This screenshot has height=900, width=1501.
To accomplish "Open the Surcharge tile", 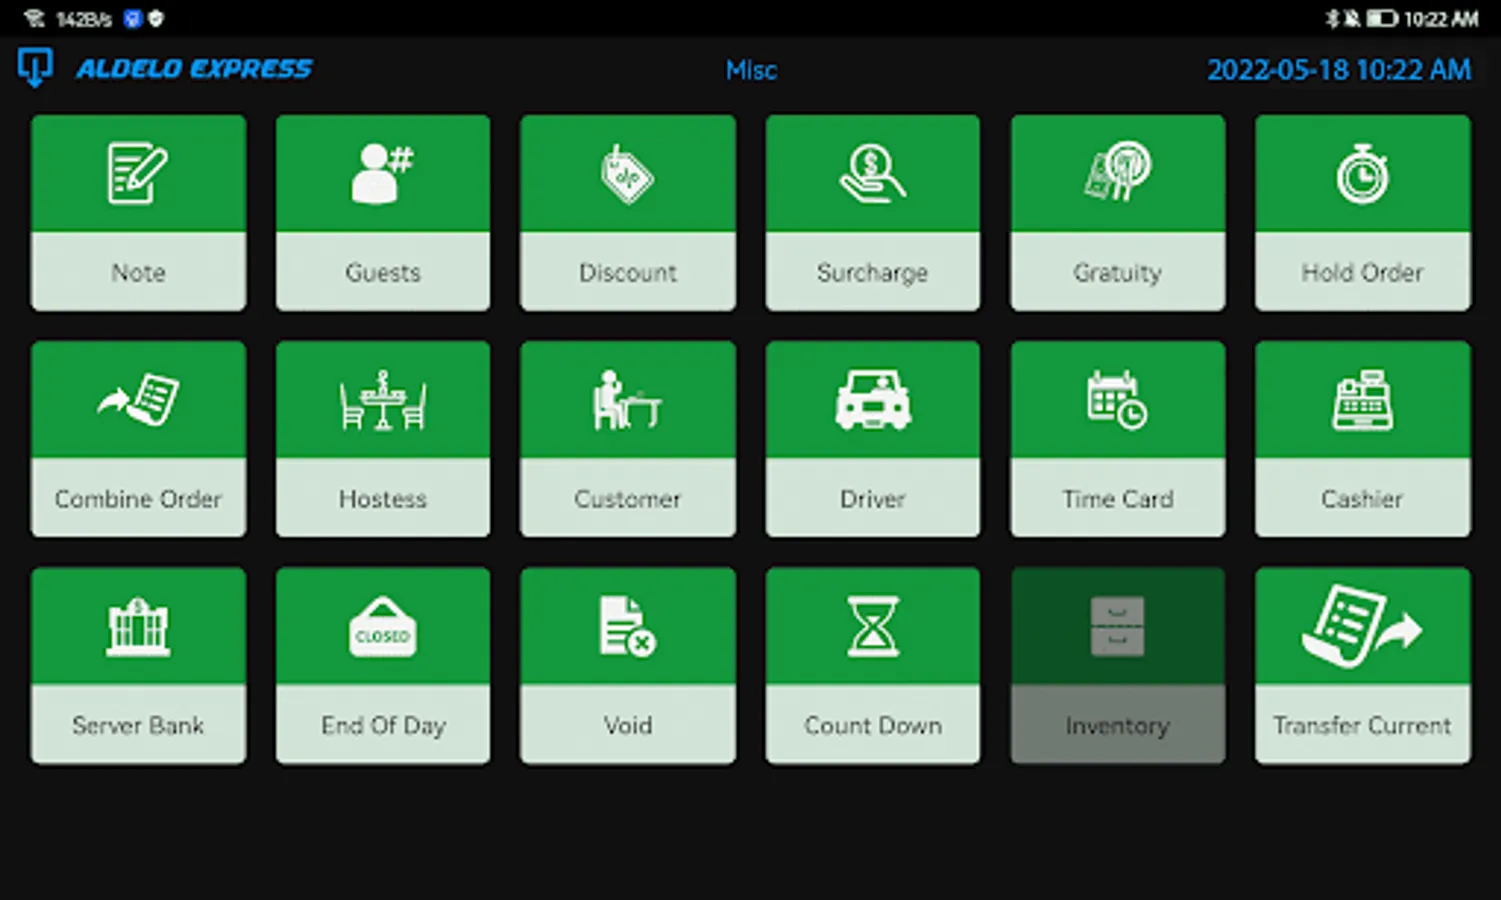I will pyautogui.click(x=873, y=213).
